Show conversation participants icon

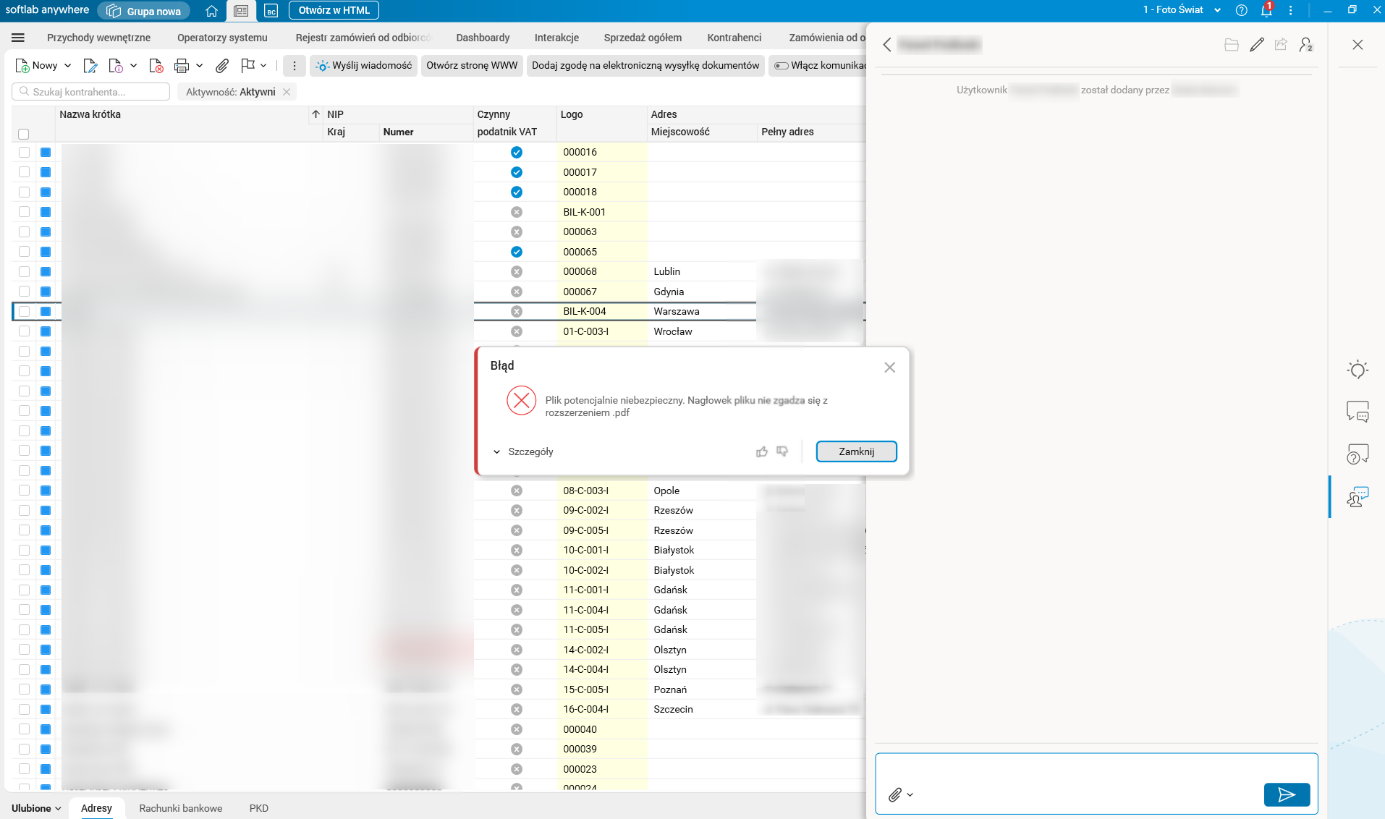tap(1306, 45)
